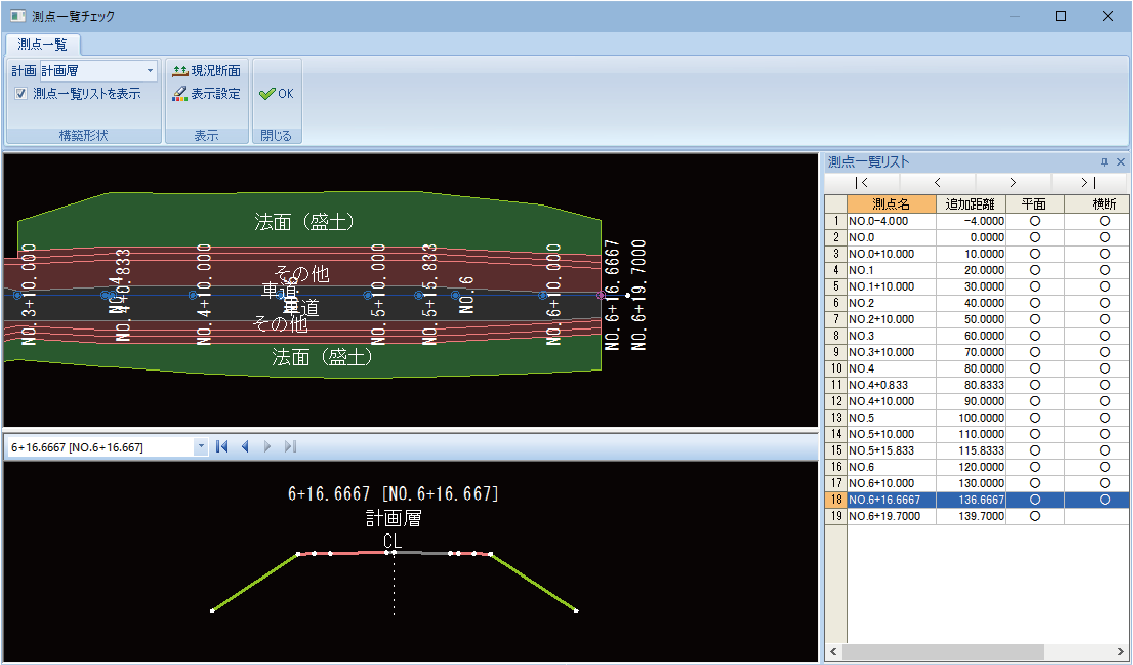The width and height of the screenshot is (1133, 665).
Task: Click distance value 100.0000
Action: click(x=970, y=418)
